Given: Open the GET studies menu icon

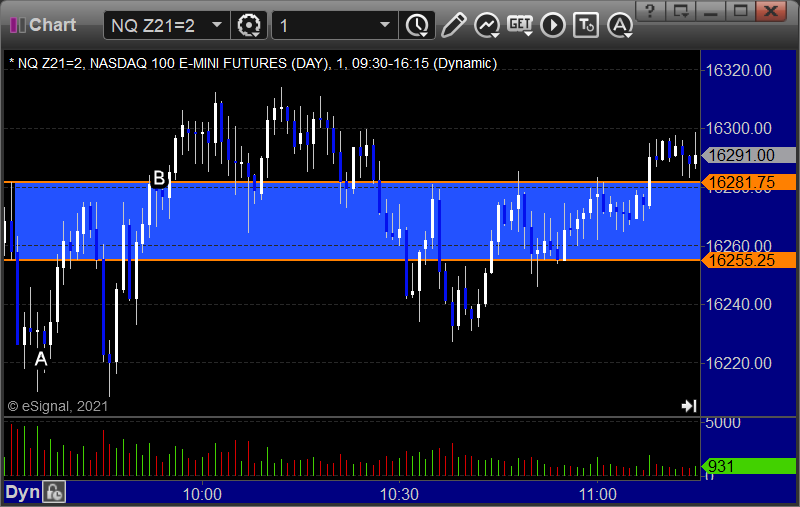Looking at the screenshot, I should tap(520, 25).
